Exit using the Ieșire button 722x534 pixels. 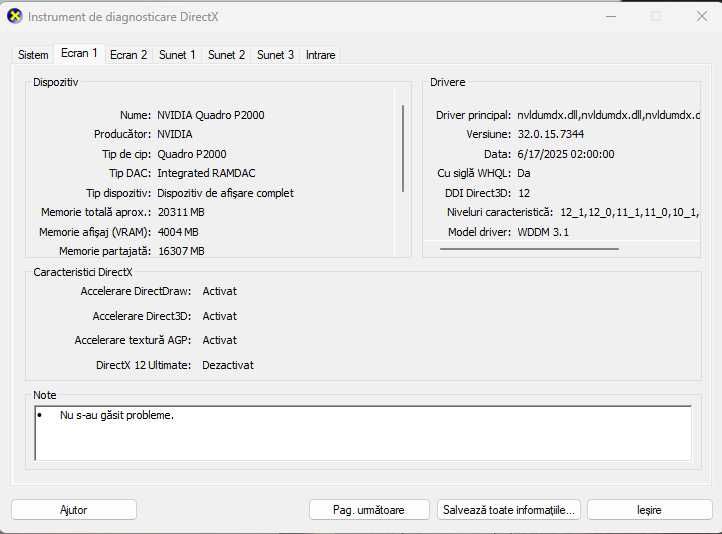coord(649,510)
